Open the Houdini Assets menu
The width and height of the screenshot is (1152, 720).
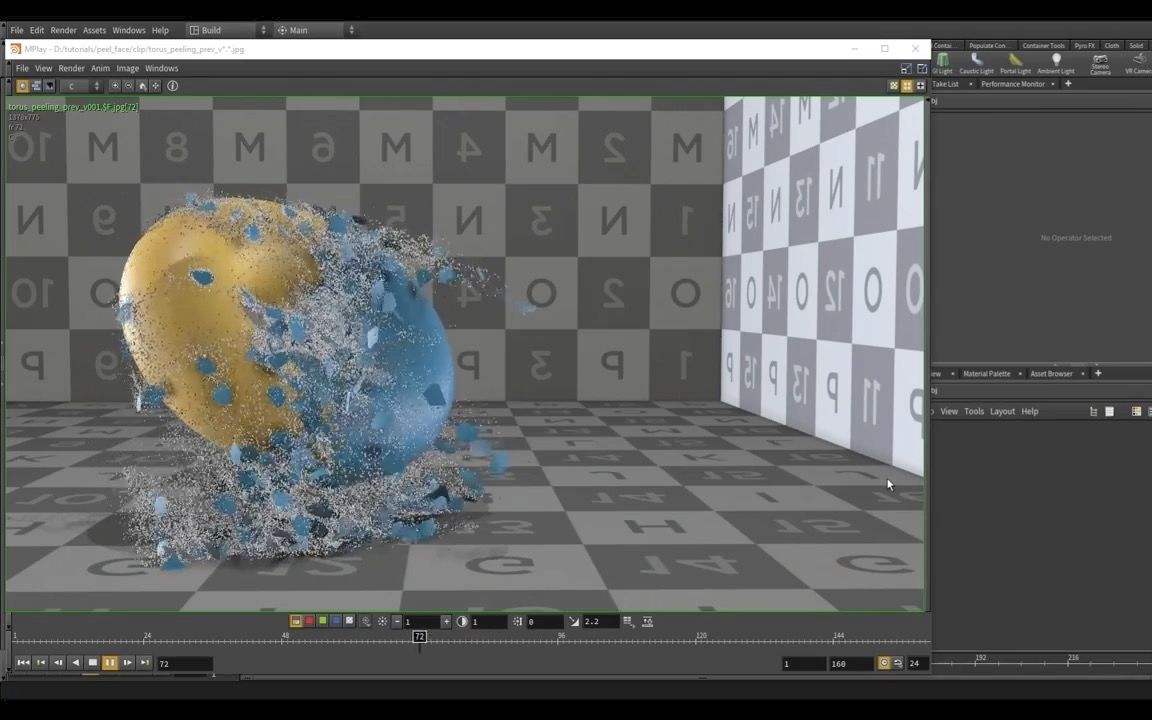click(x=94, y=30)
